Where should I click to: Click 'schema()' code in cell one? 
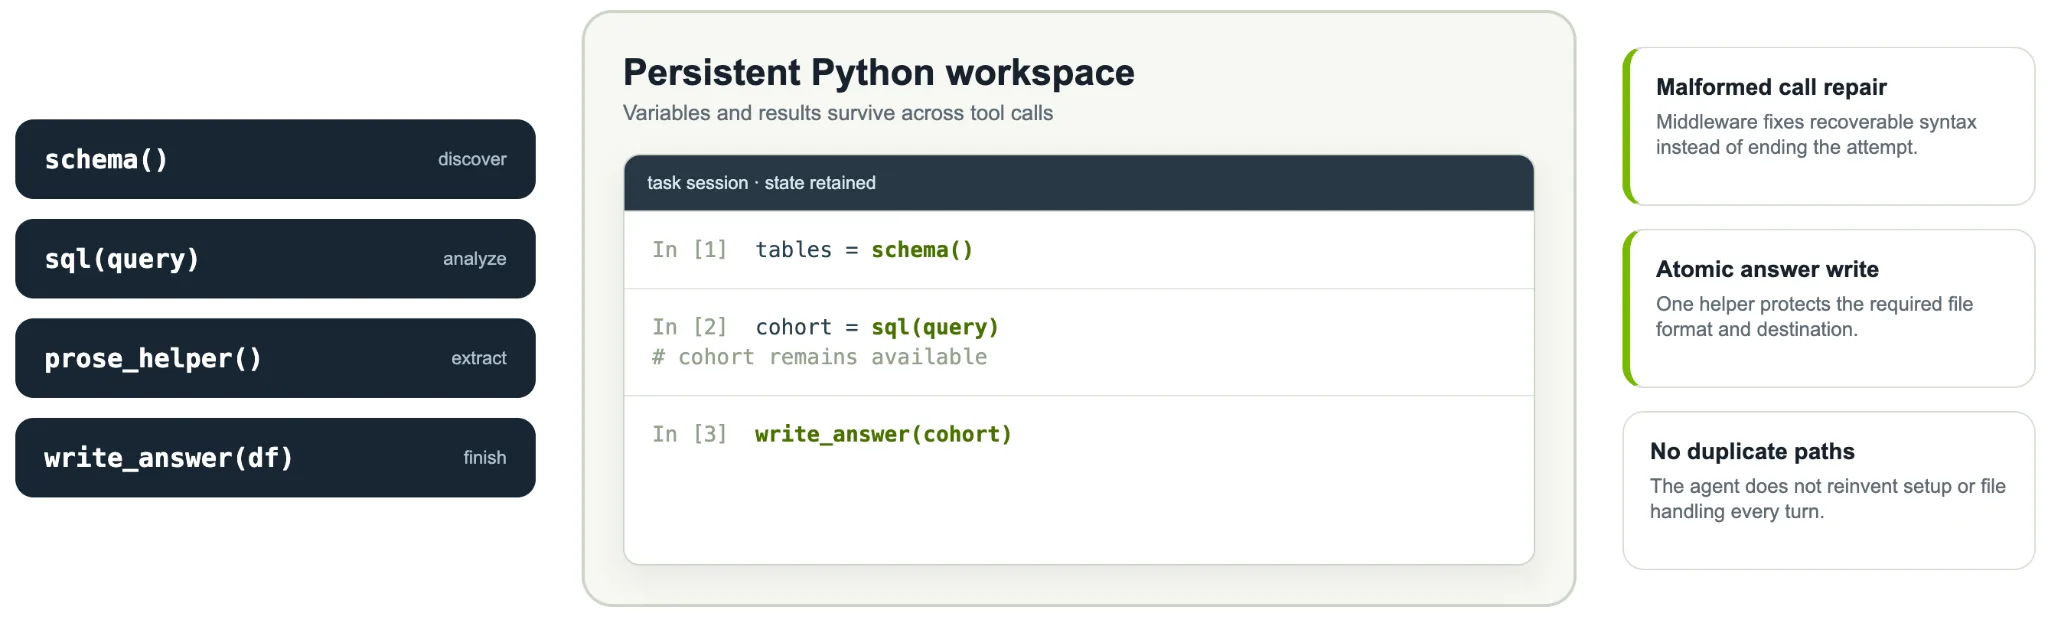922,250
